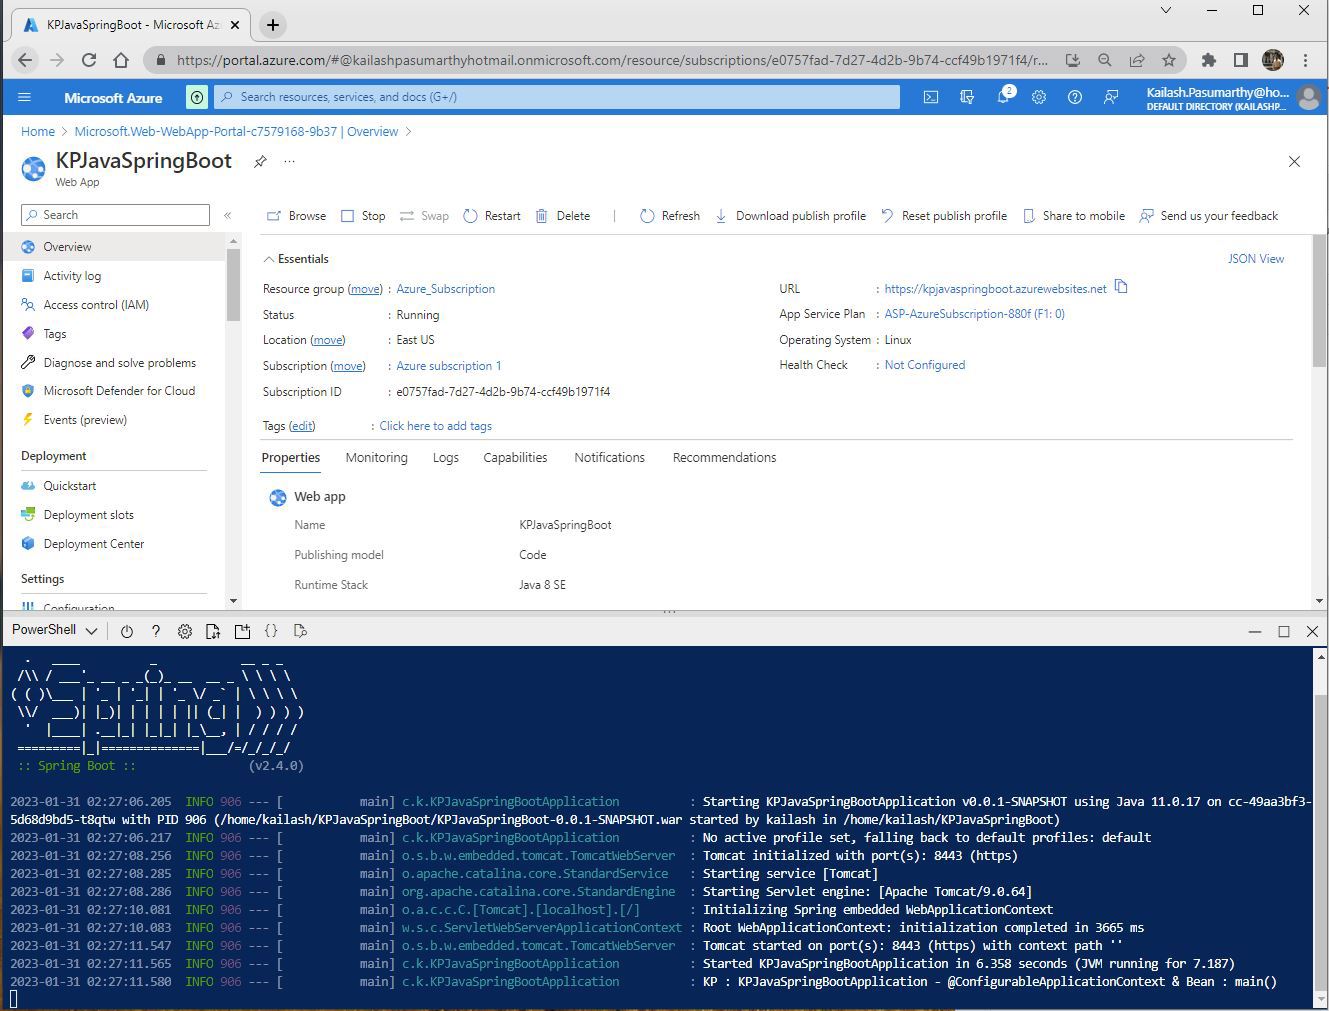
Task: Open the Azure subscription 1 link
Action: 448,366
